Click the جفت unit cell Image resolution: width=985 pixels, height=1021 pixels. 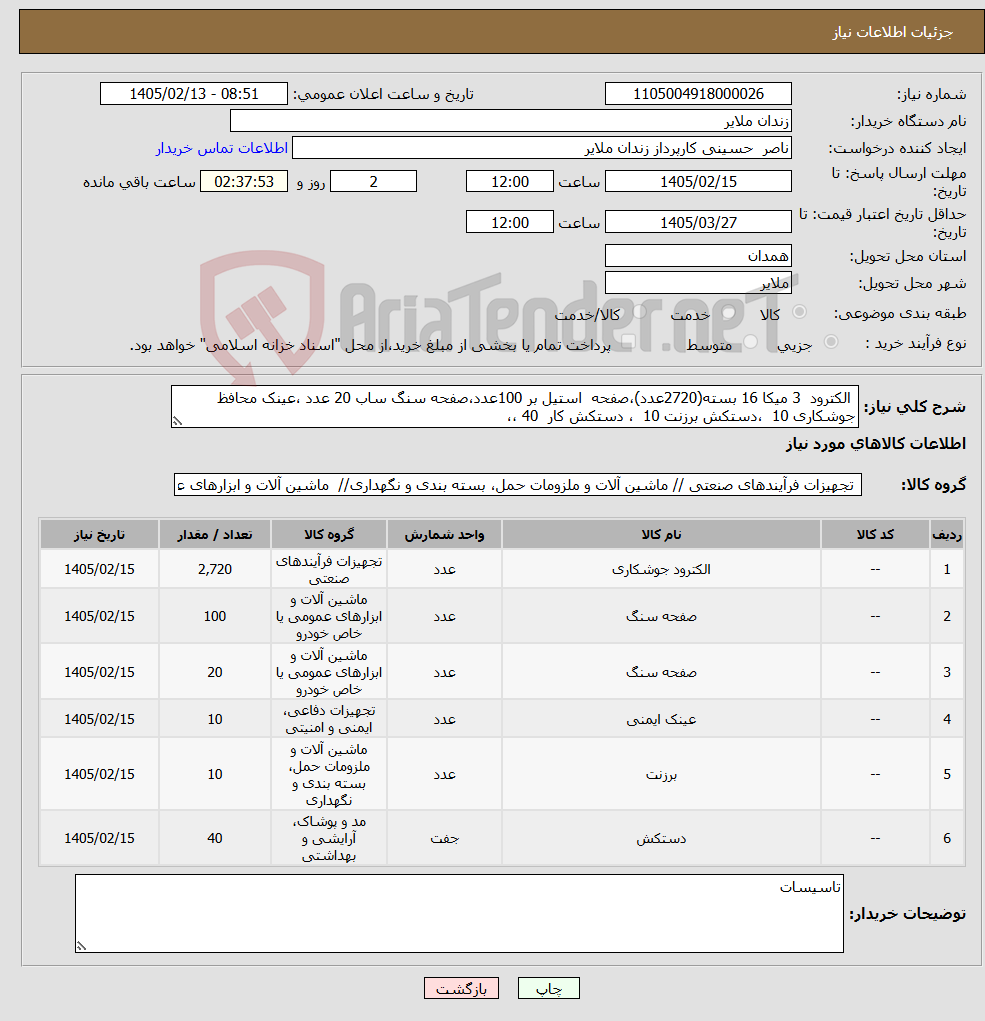point(444,838)
